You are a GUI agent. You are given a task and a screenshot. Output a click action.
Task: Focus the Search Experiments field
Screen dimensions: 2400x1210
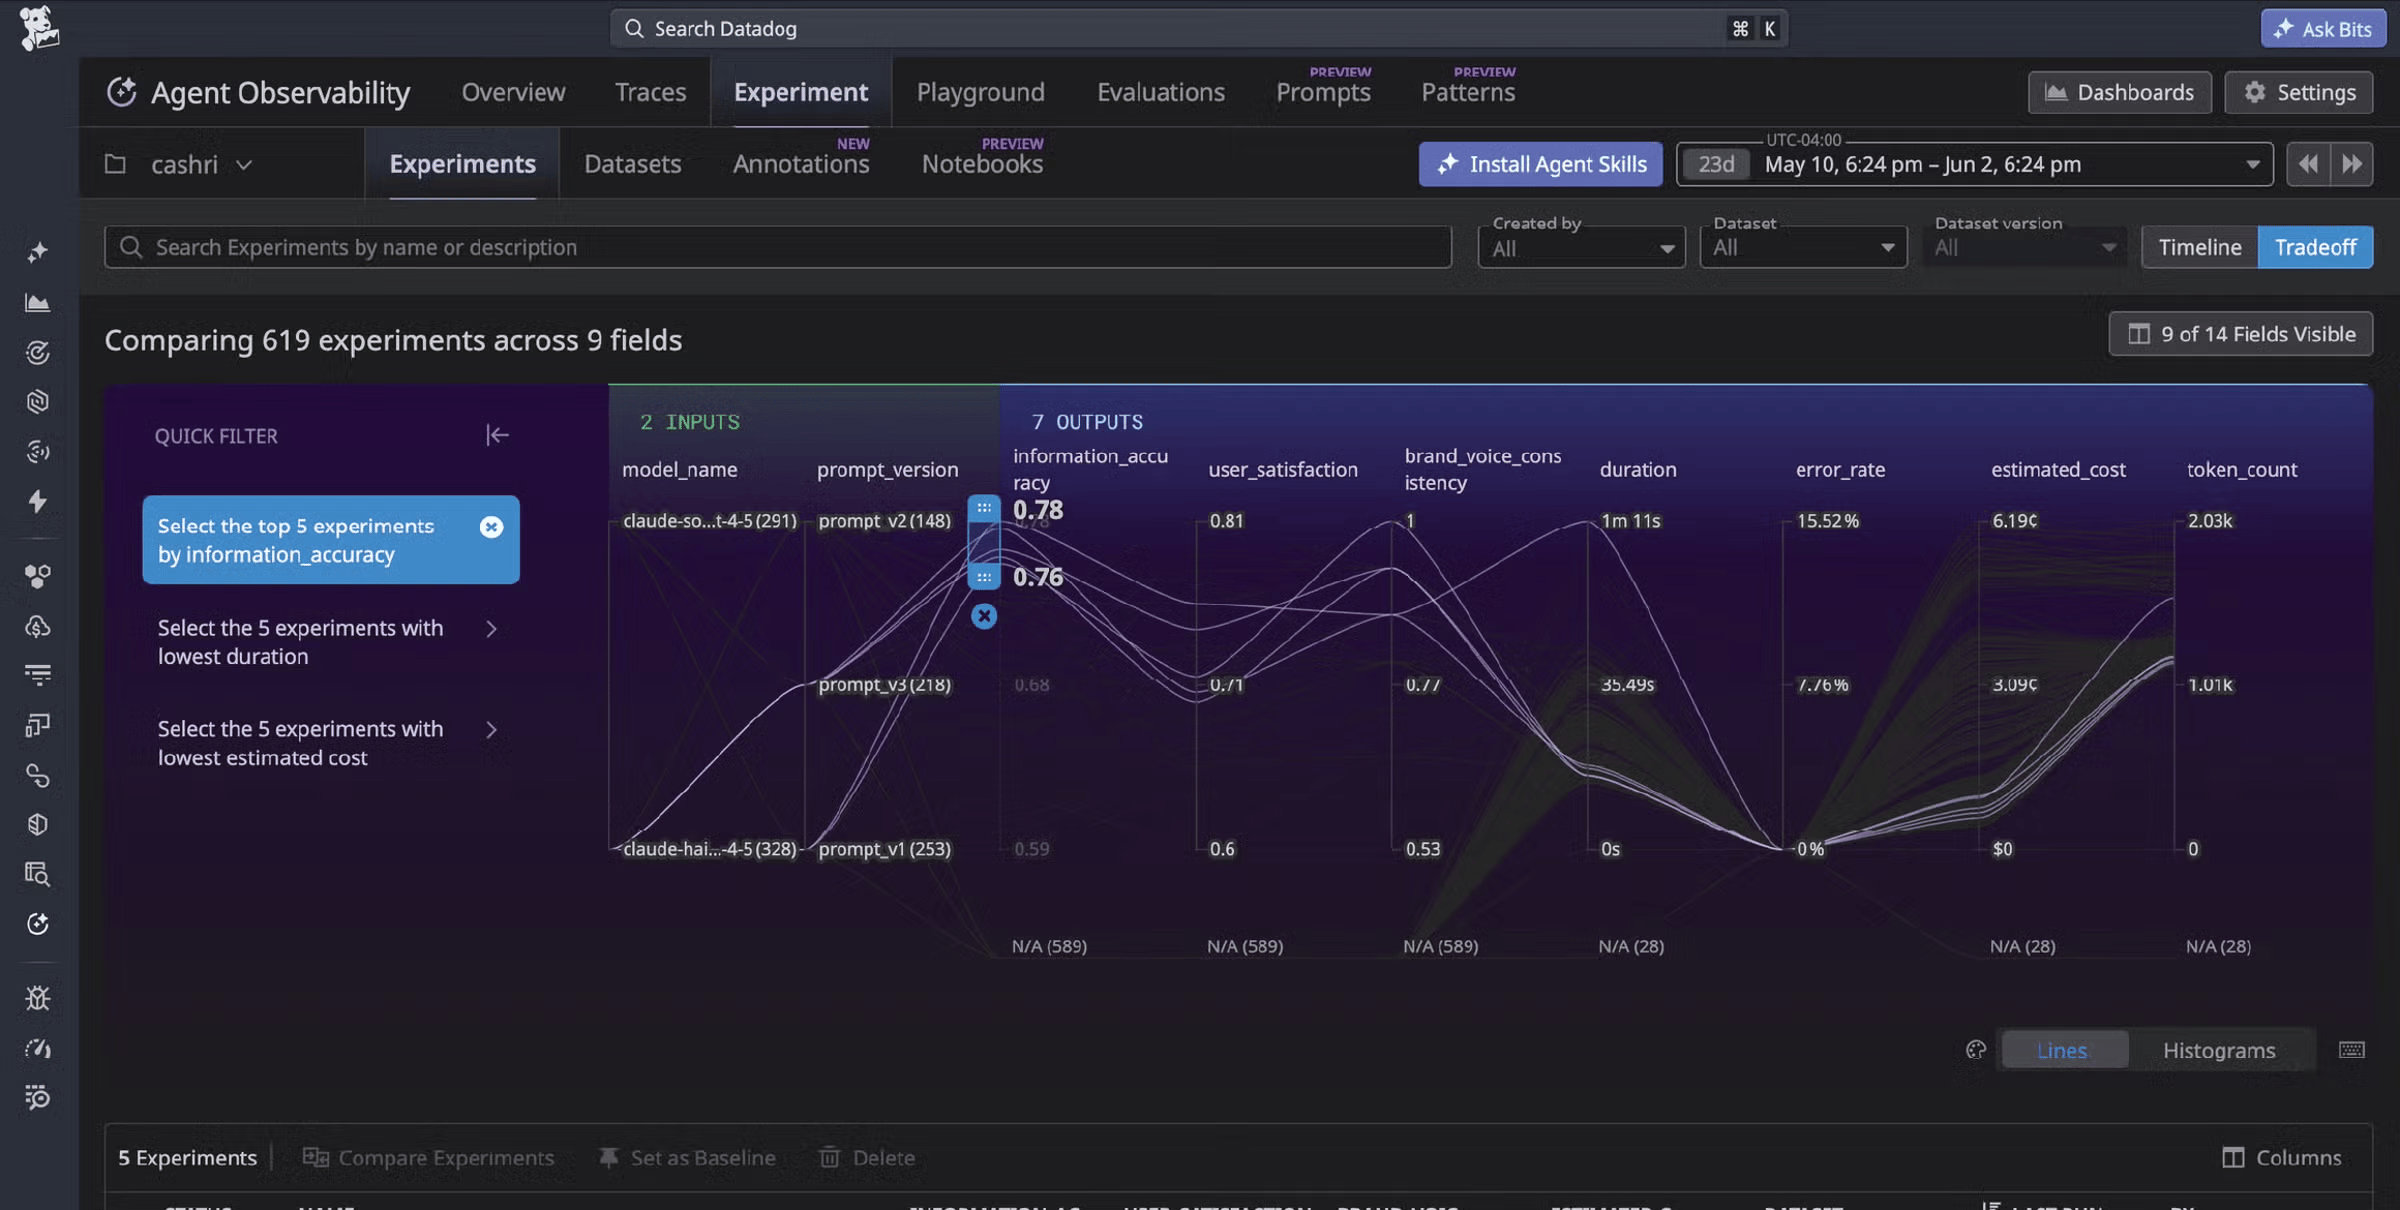(x=778, y=247)
